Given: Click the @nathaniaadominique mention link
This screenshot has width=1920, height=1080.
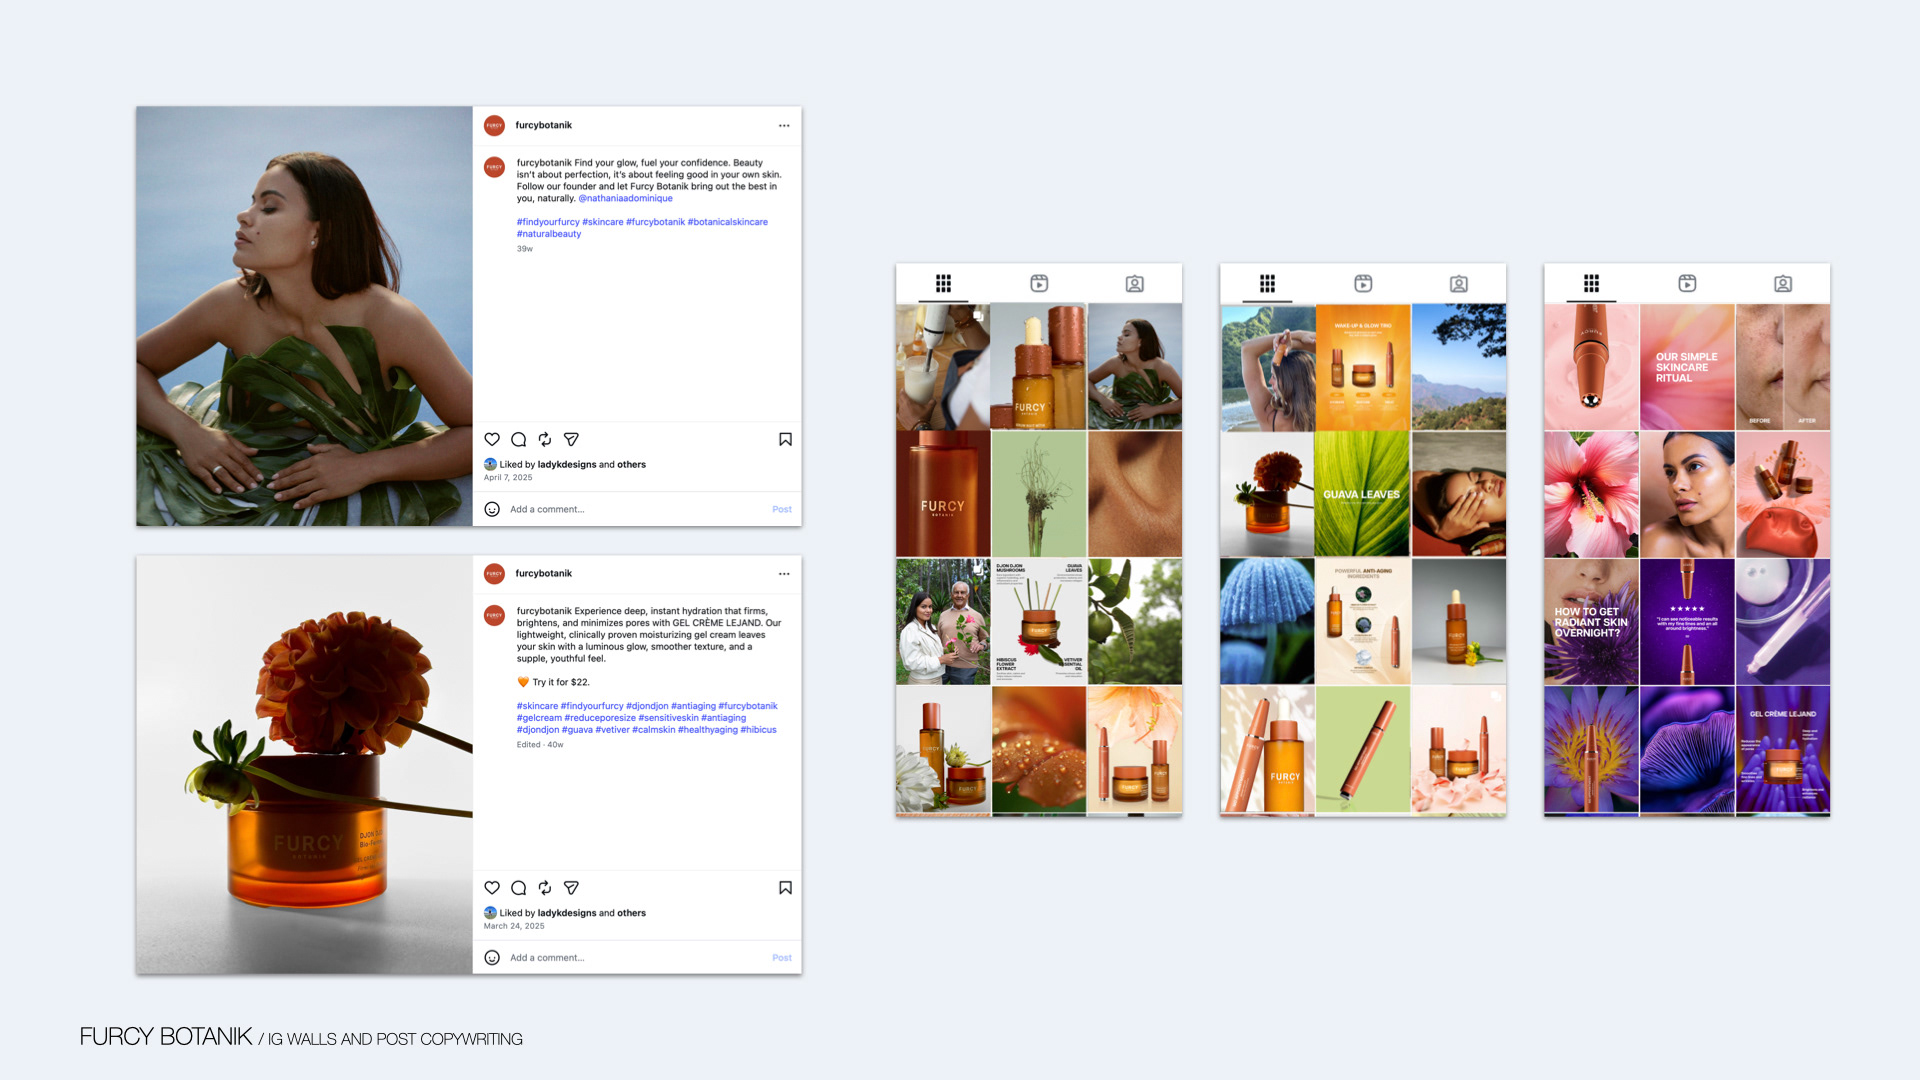Looking at the screenshot, I should tap(625, 198).
